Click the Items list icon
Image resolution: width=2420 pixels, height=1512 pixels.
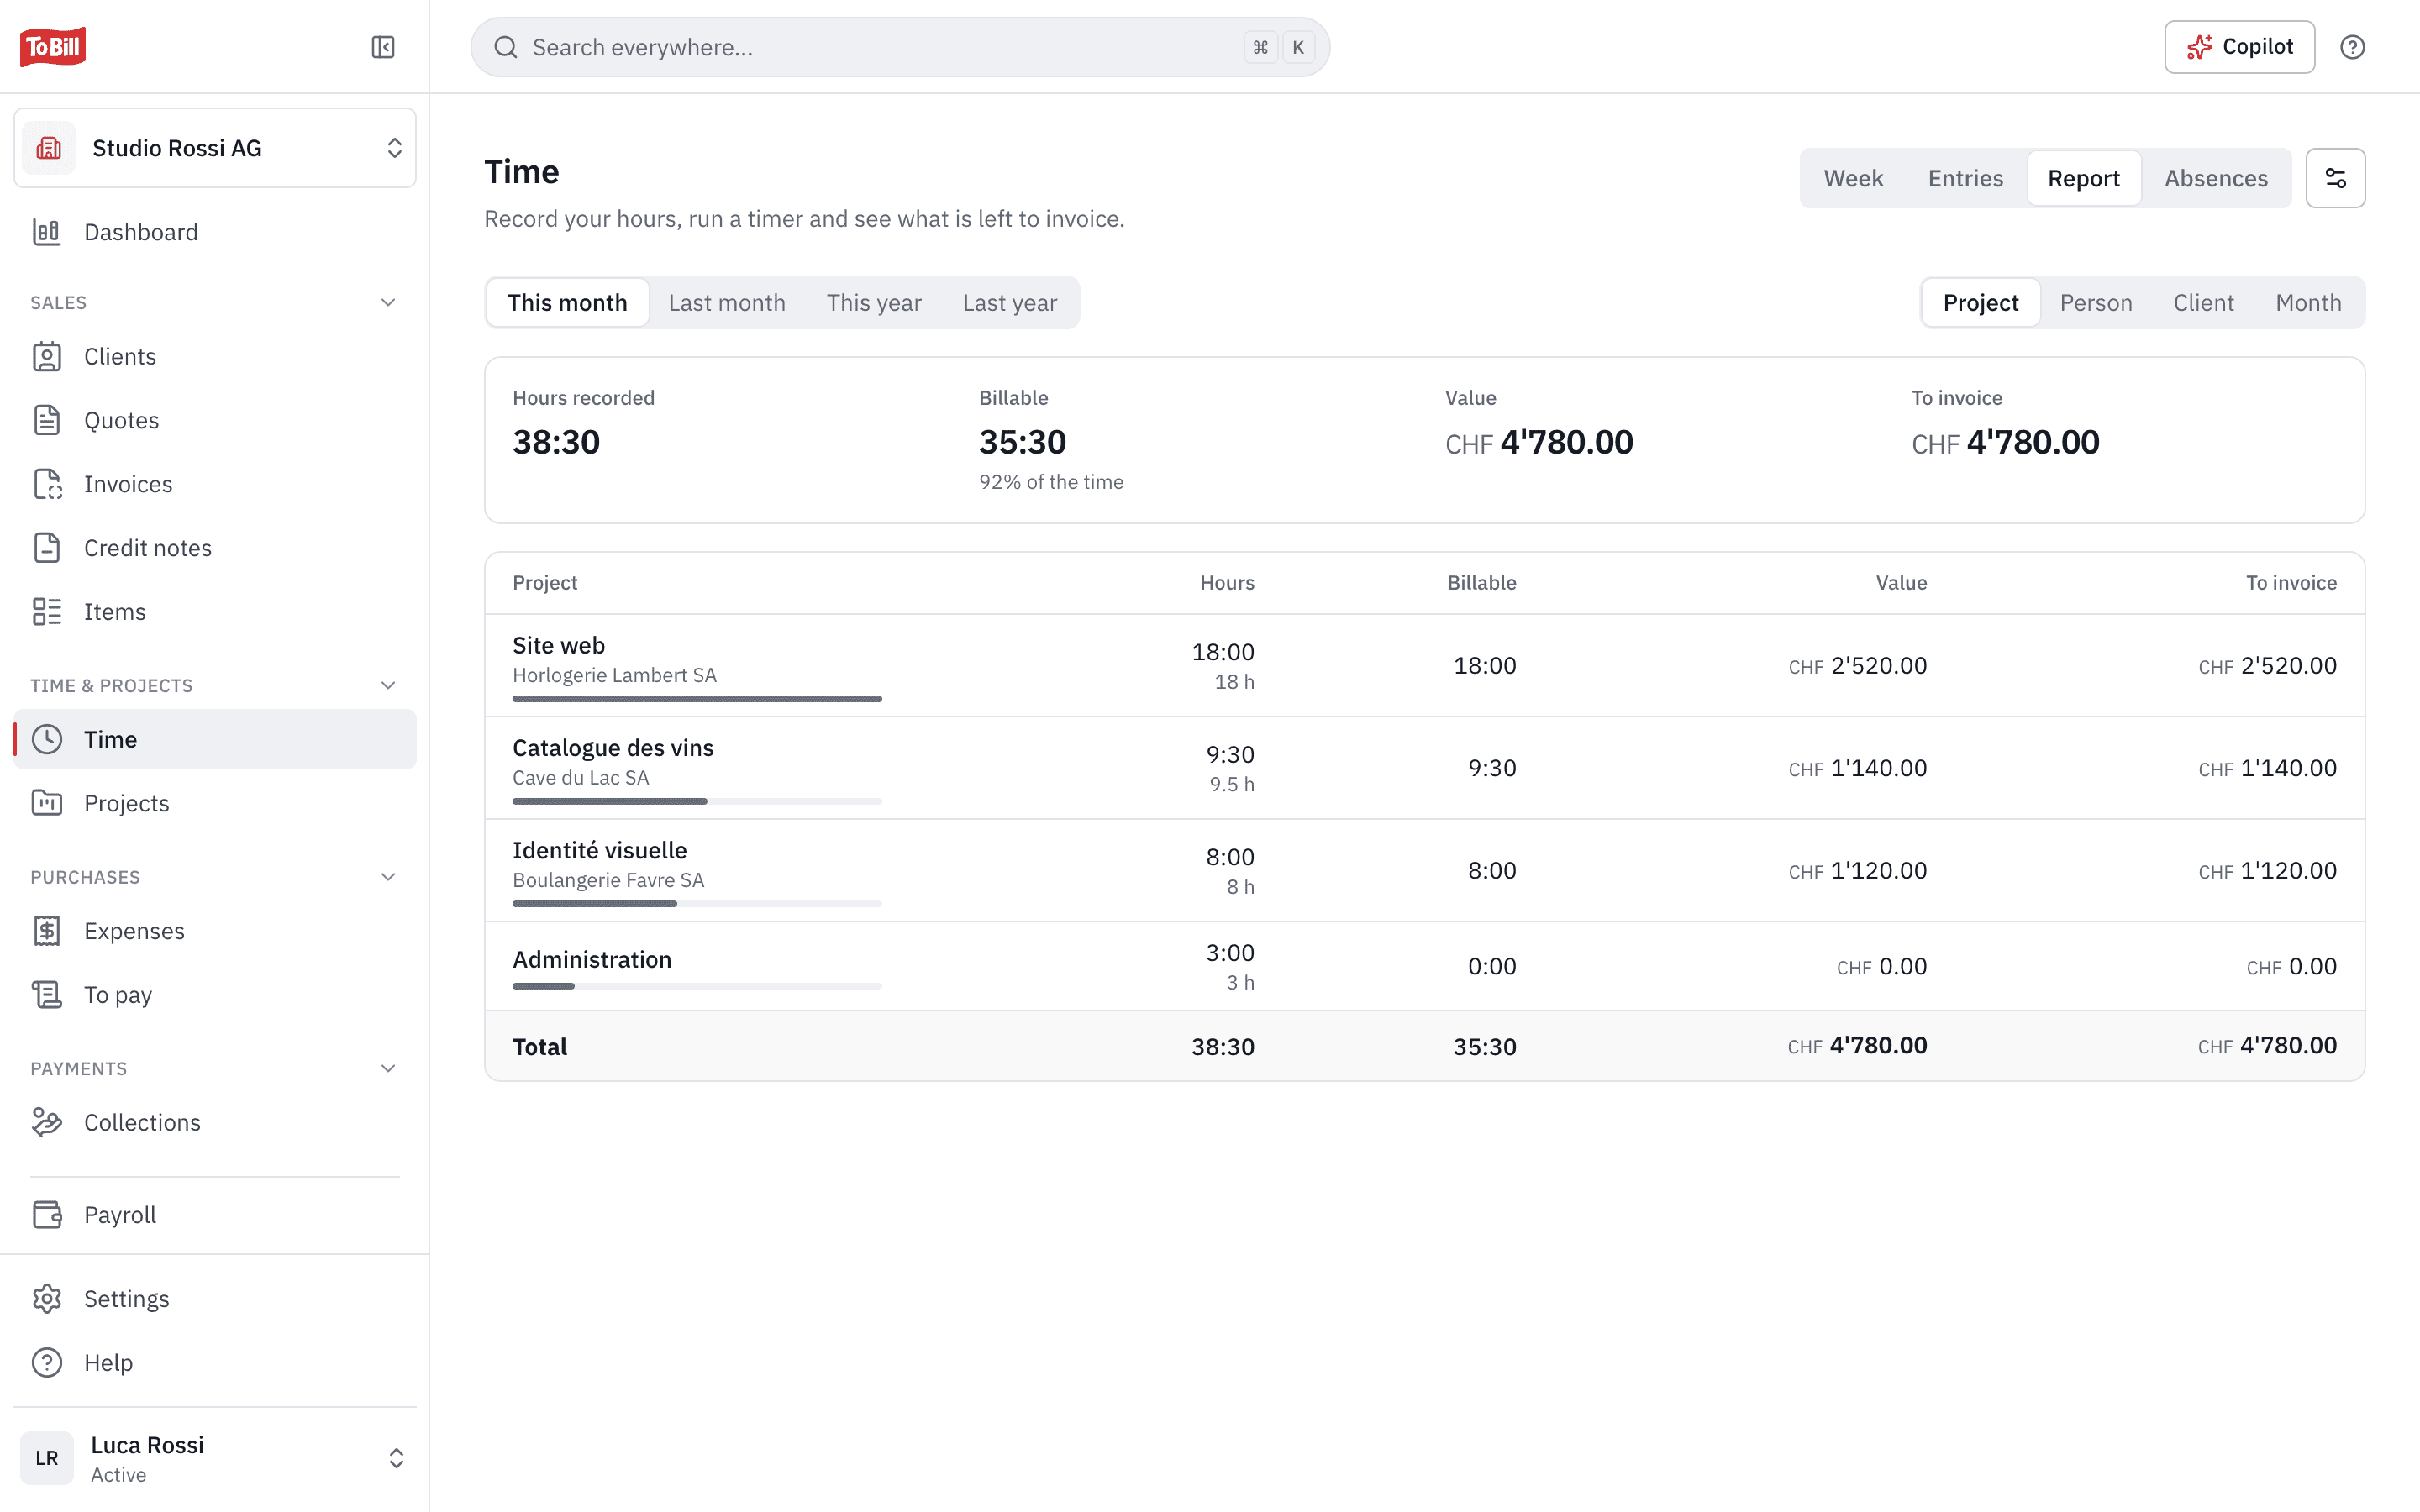click(47, 612)
